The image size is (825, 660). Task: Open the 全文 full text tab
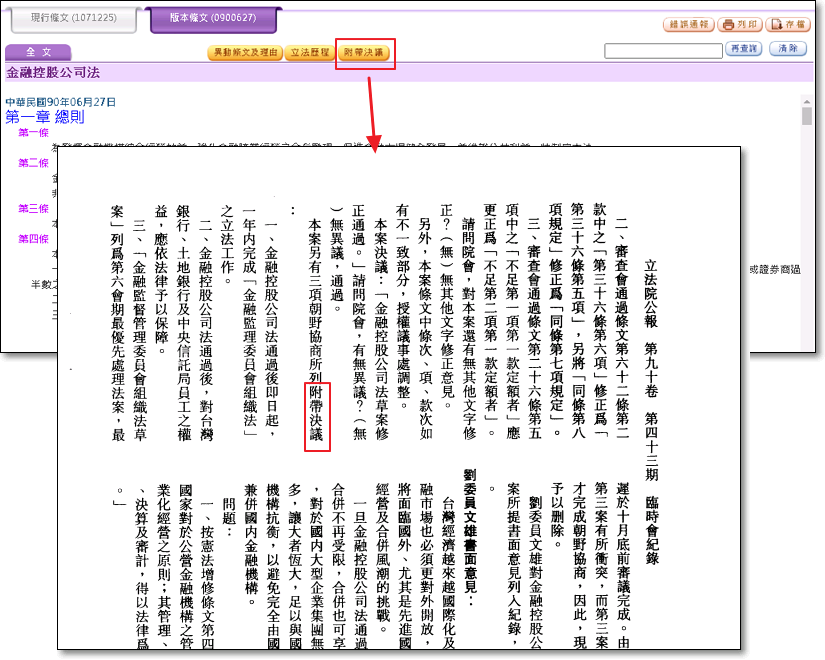(38, 52)
